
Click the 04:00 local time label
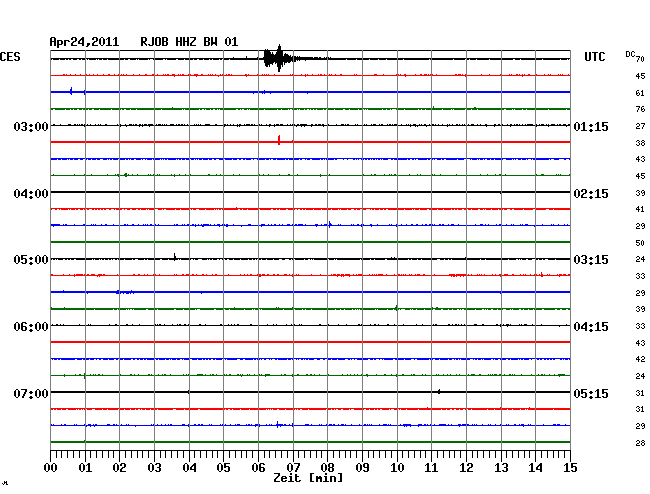tap(31, 194)
